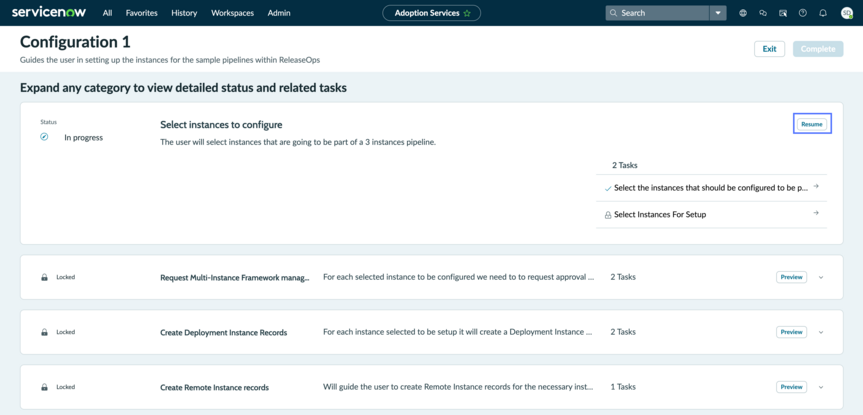
Task: Open the chat bubbles icon
Action: coord(763,13)
